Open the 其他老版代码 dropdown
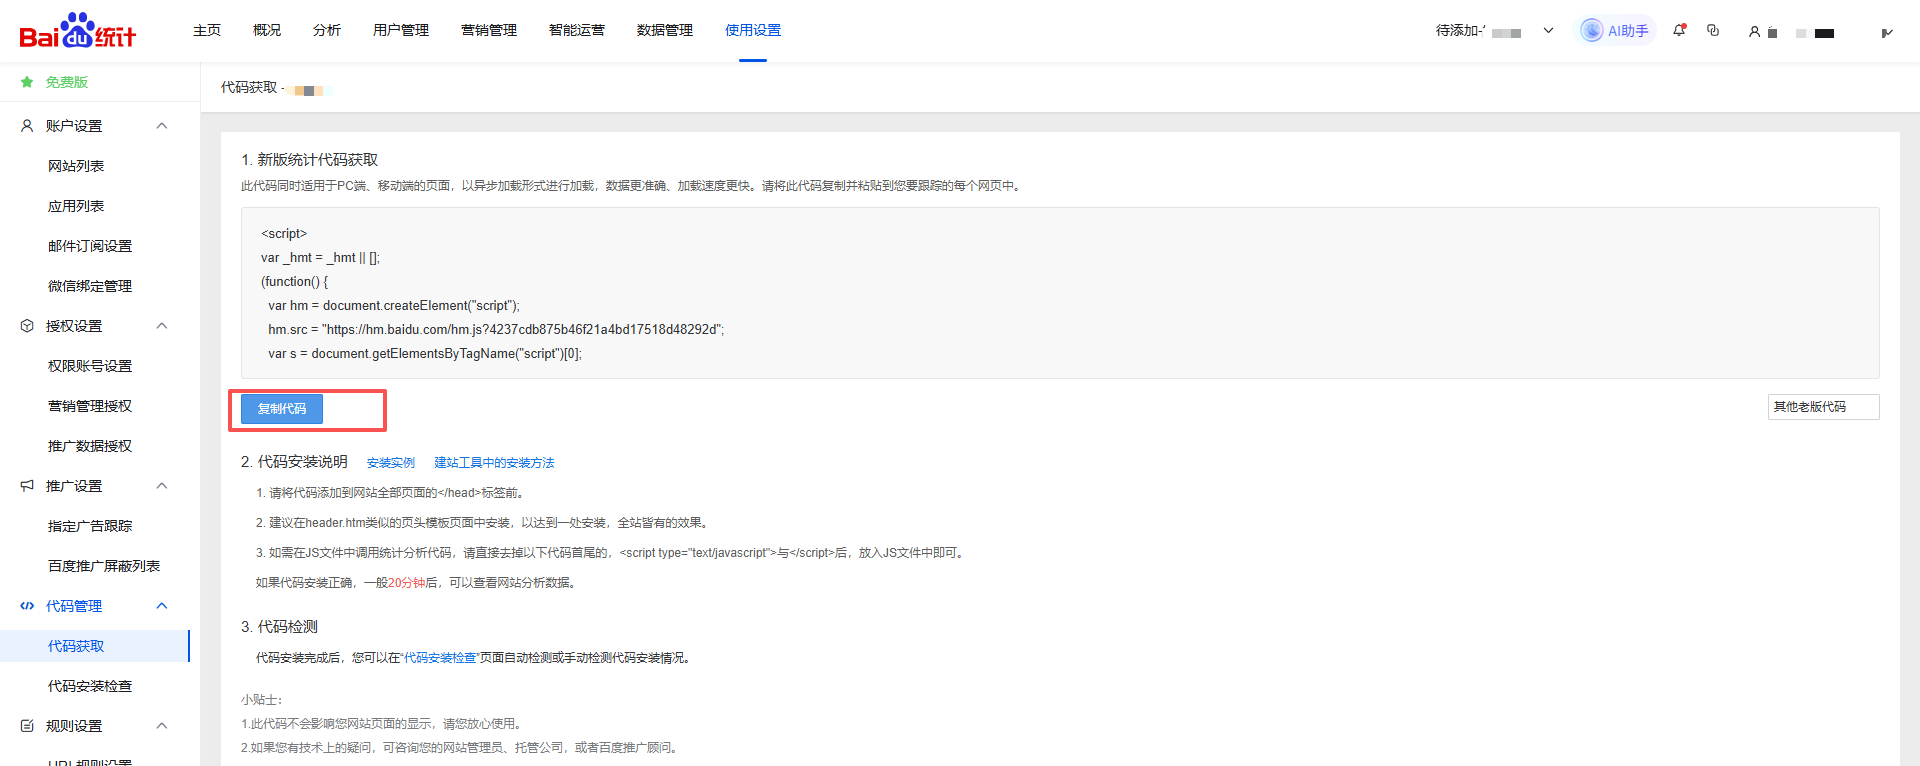This screenshot has height=766, width=1920. click(1822, 407)
